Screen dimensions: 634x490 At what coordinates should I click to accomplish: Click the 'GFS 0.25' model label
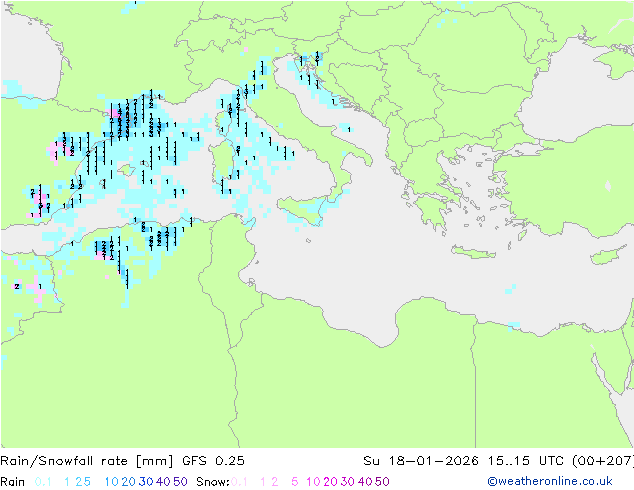(213, 461)
